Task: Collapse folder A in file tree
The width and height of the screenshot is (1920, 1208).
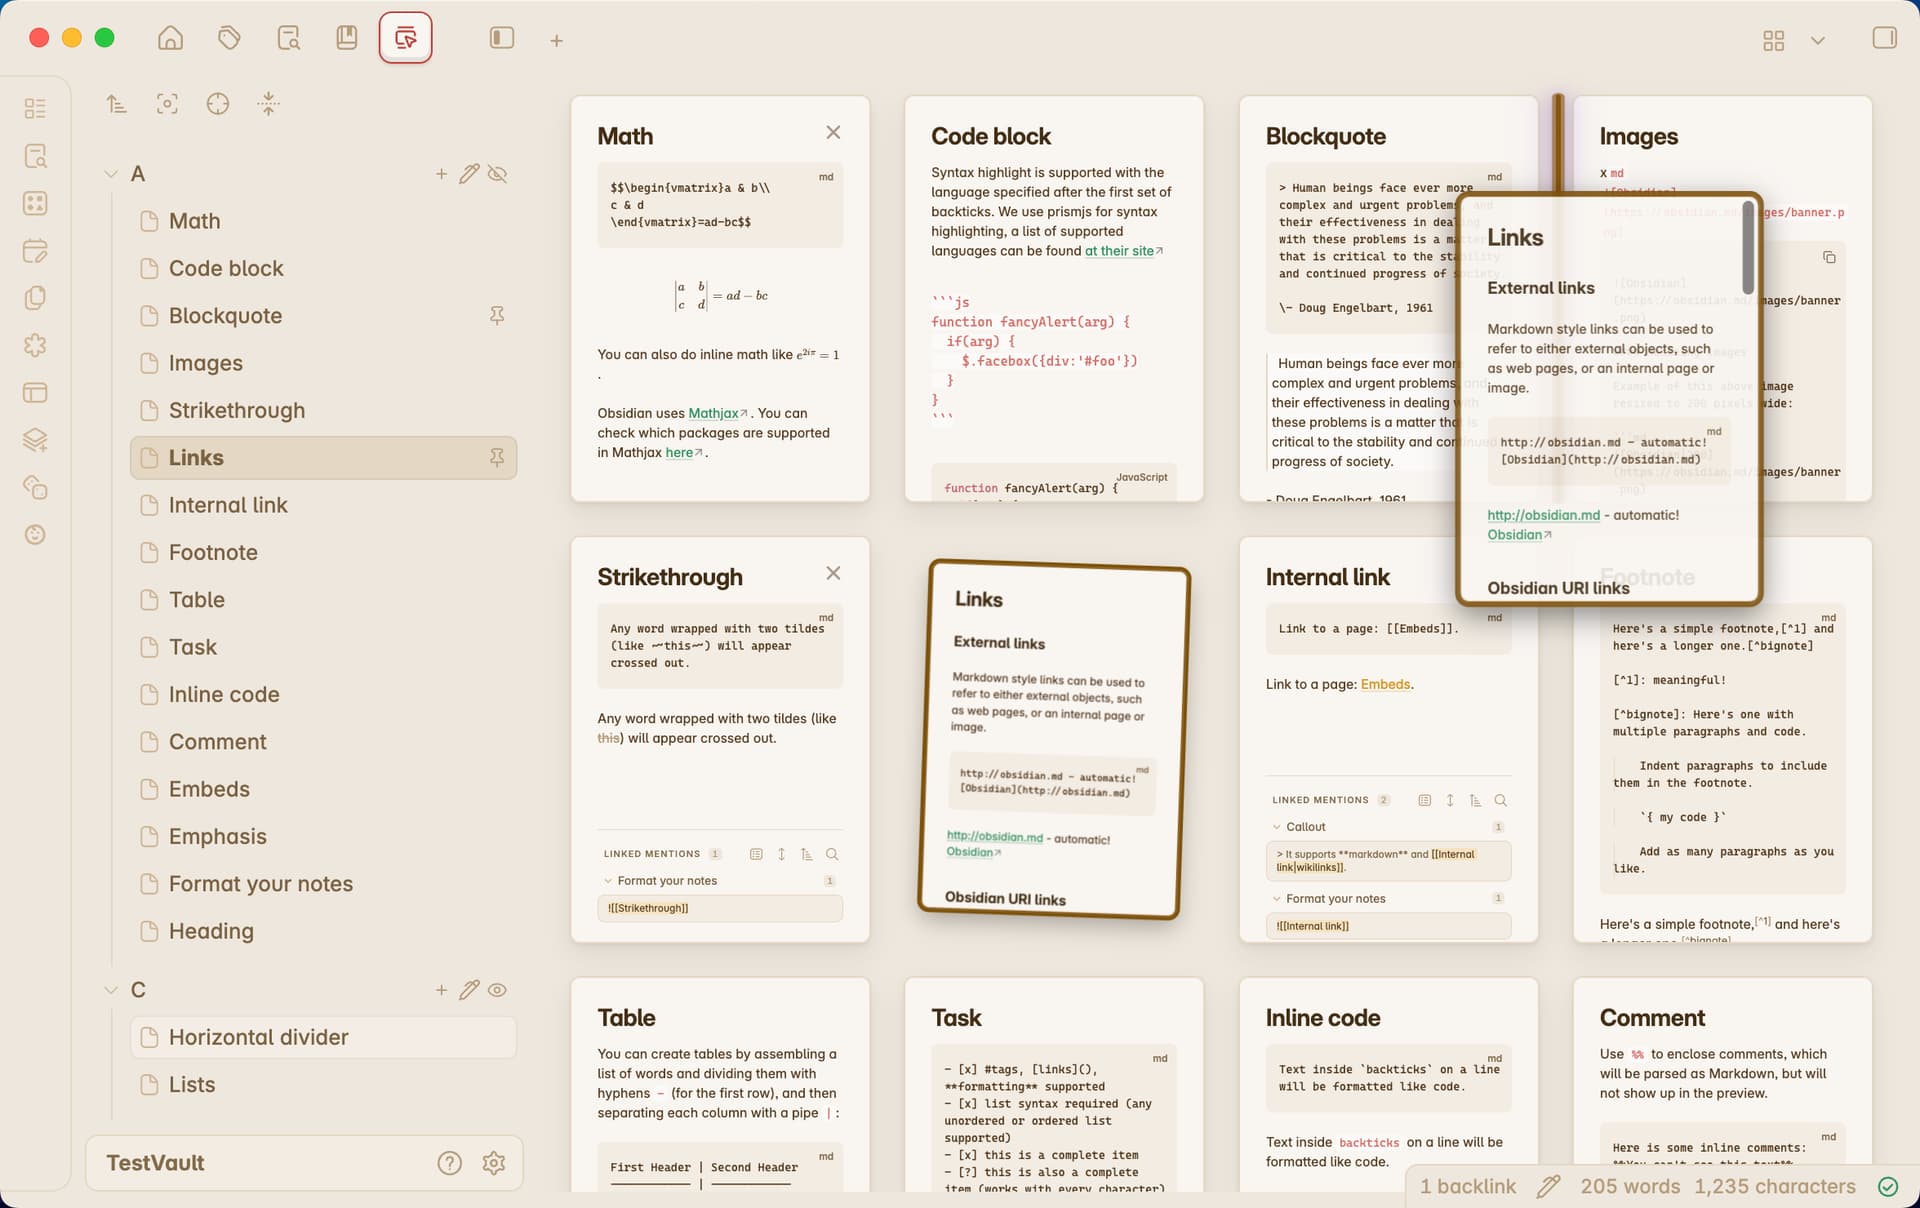Action: click(111, 174)
